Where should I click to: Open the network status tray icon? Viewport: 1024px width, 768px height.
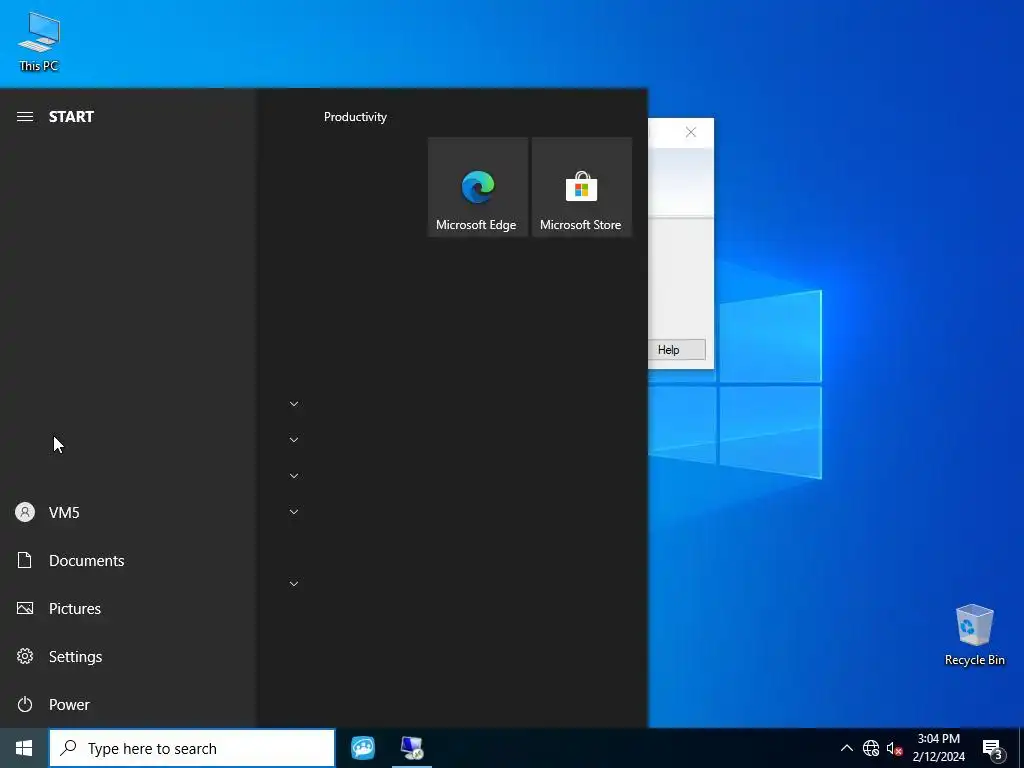click(x=871, y=748)
